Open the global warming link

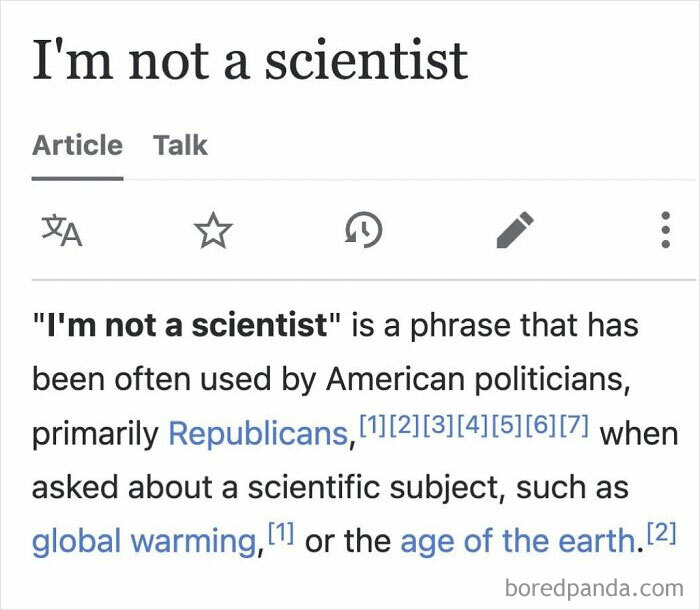144,542
